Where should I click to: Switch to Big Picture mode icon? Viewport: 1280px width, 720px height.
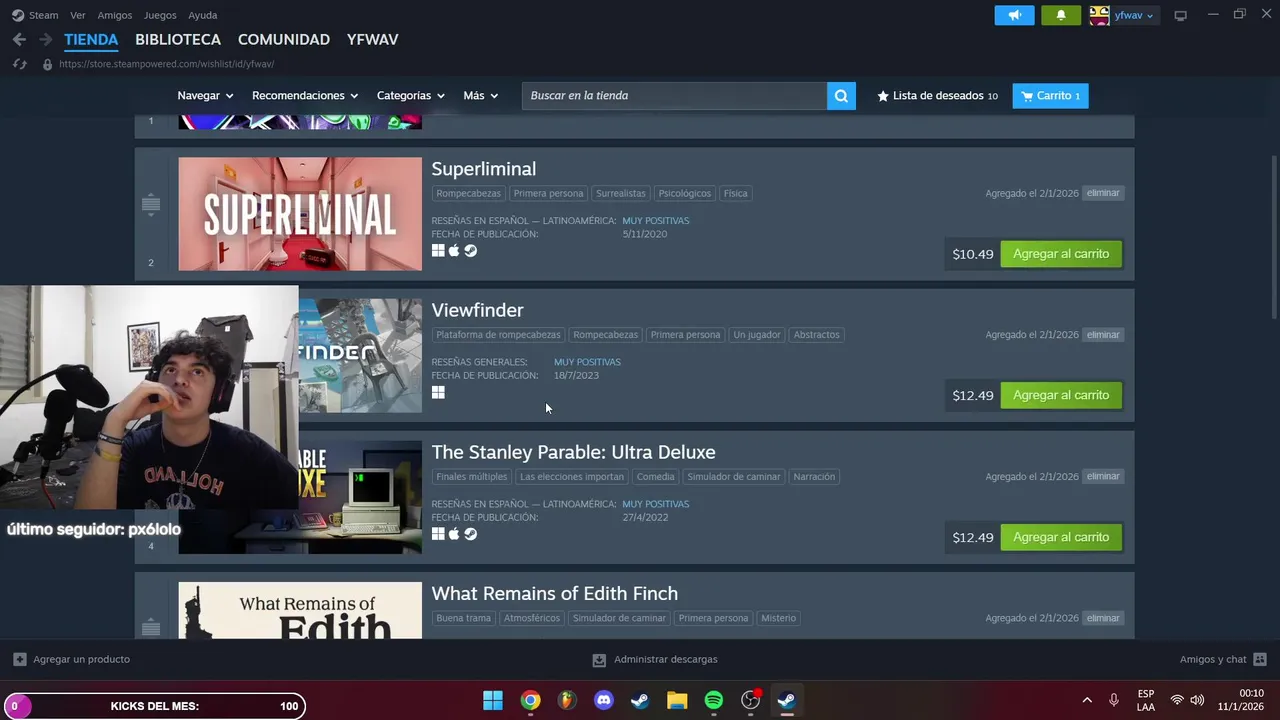click(1180, 15)
